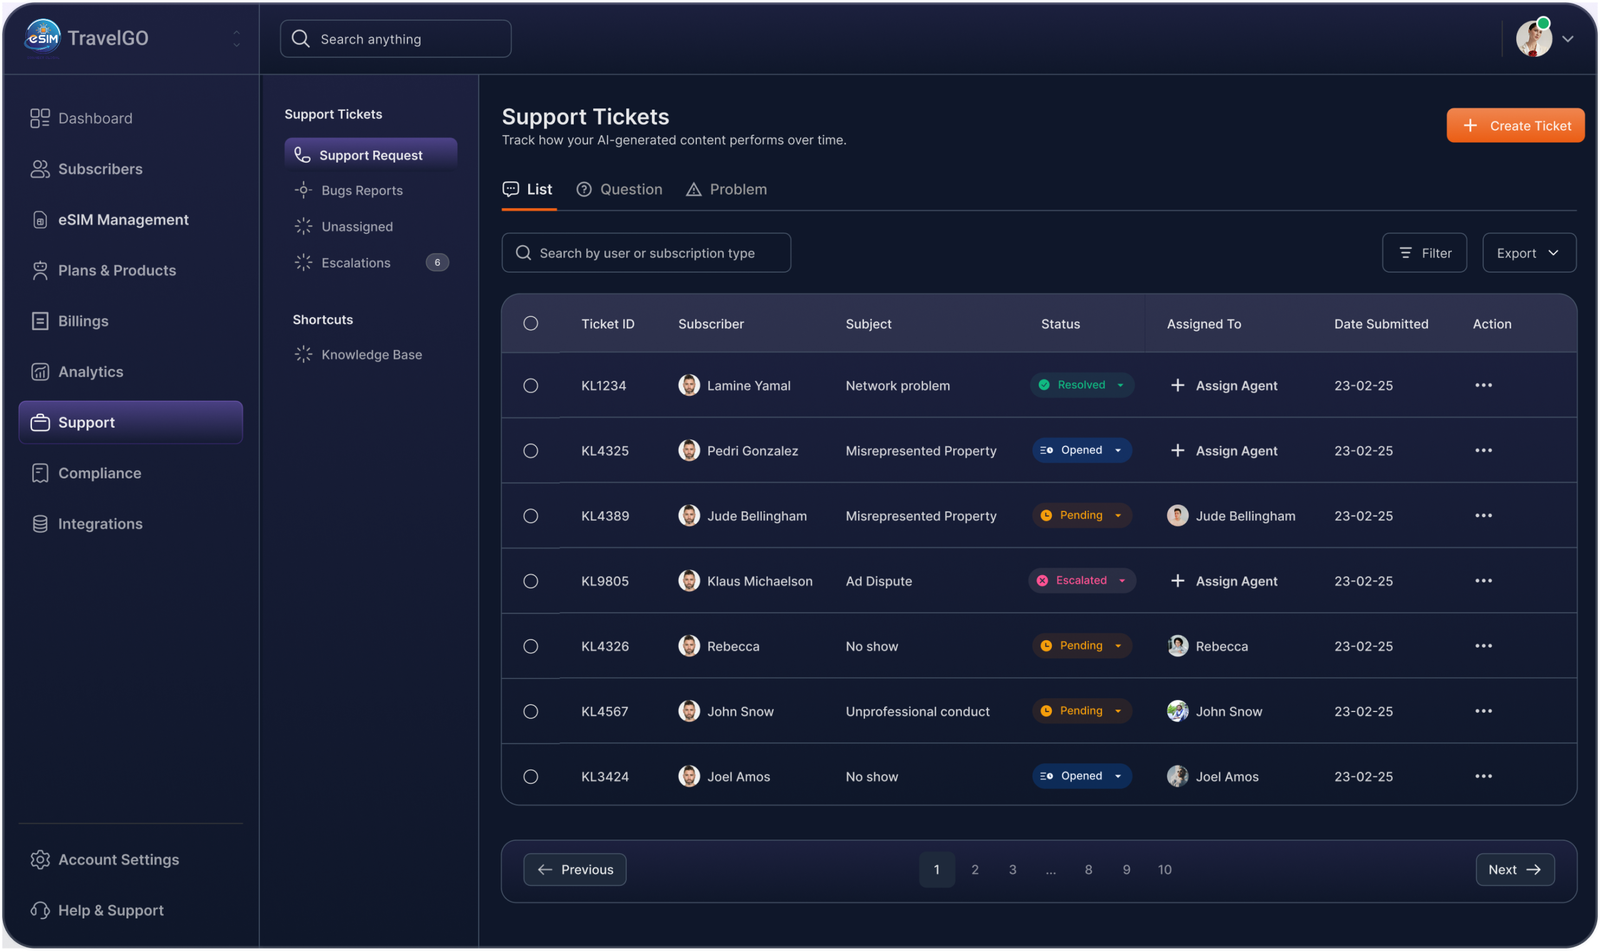The height and width of the screenshot is (951, 1600).
Task: Click Assign Agent for Lamine Yamal ticket
Action: pyautogui.click(x=1224, y=385)
